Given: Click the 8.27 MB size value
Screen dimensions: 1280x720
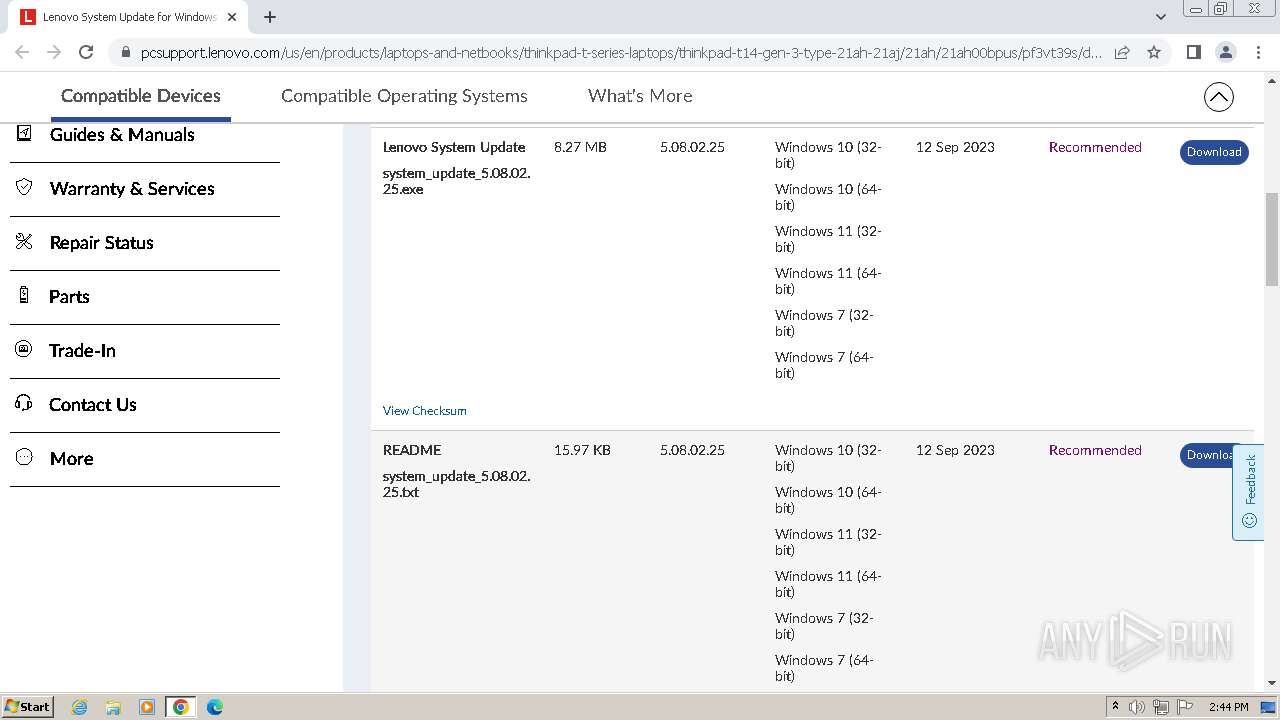Looking at the screenshot, I should click(x=580, y=147).
